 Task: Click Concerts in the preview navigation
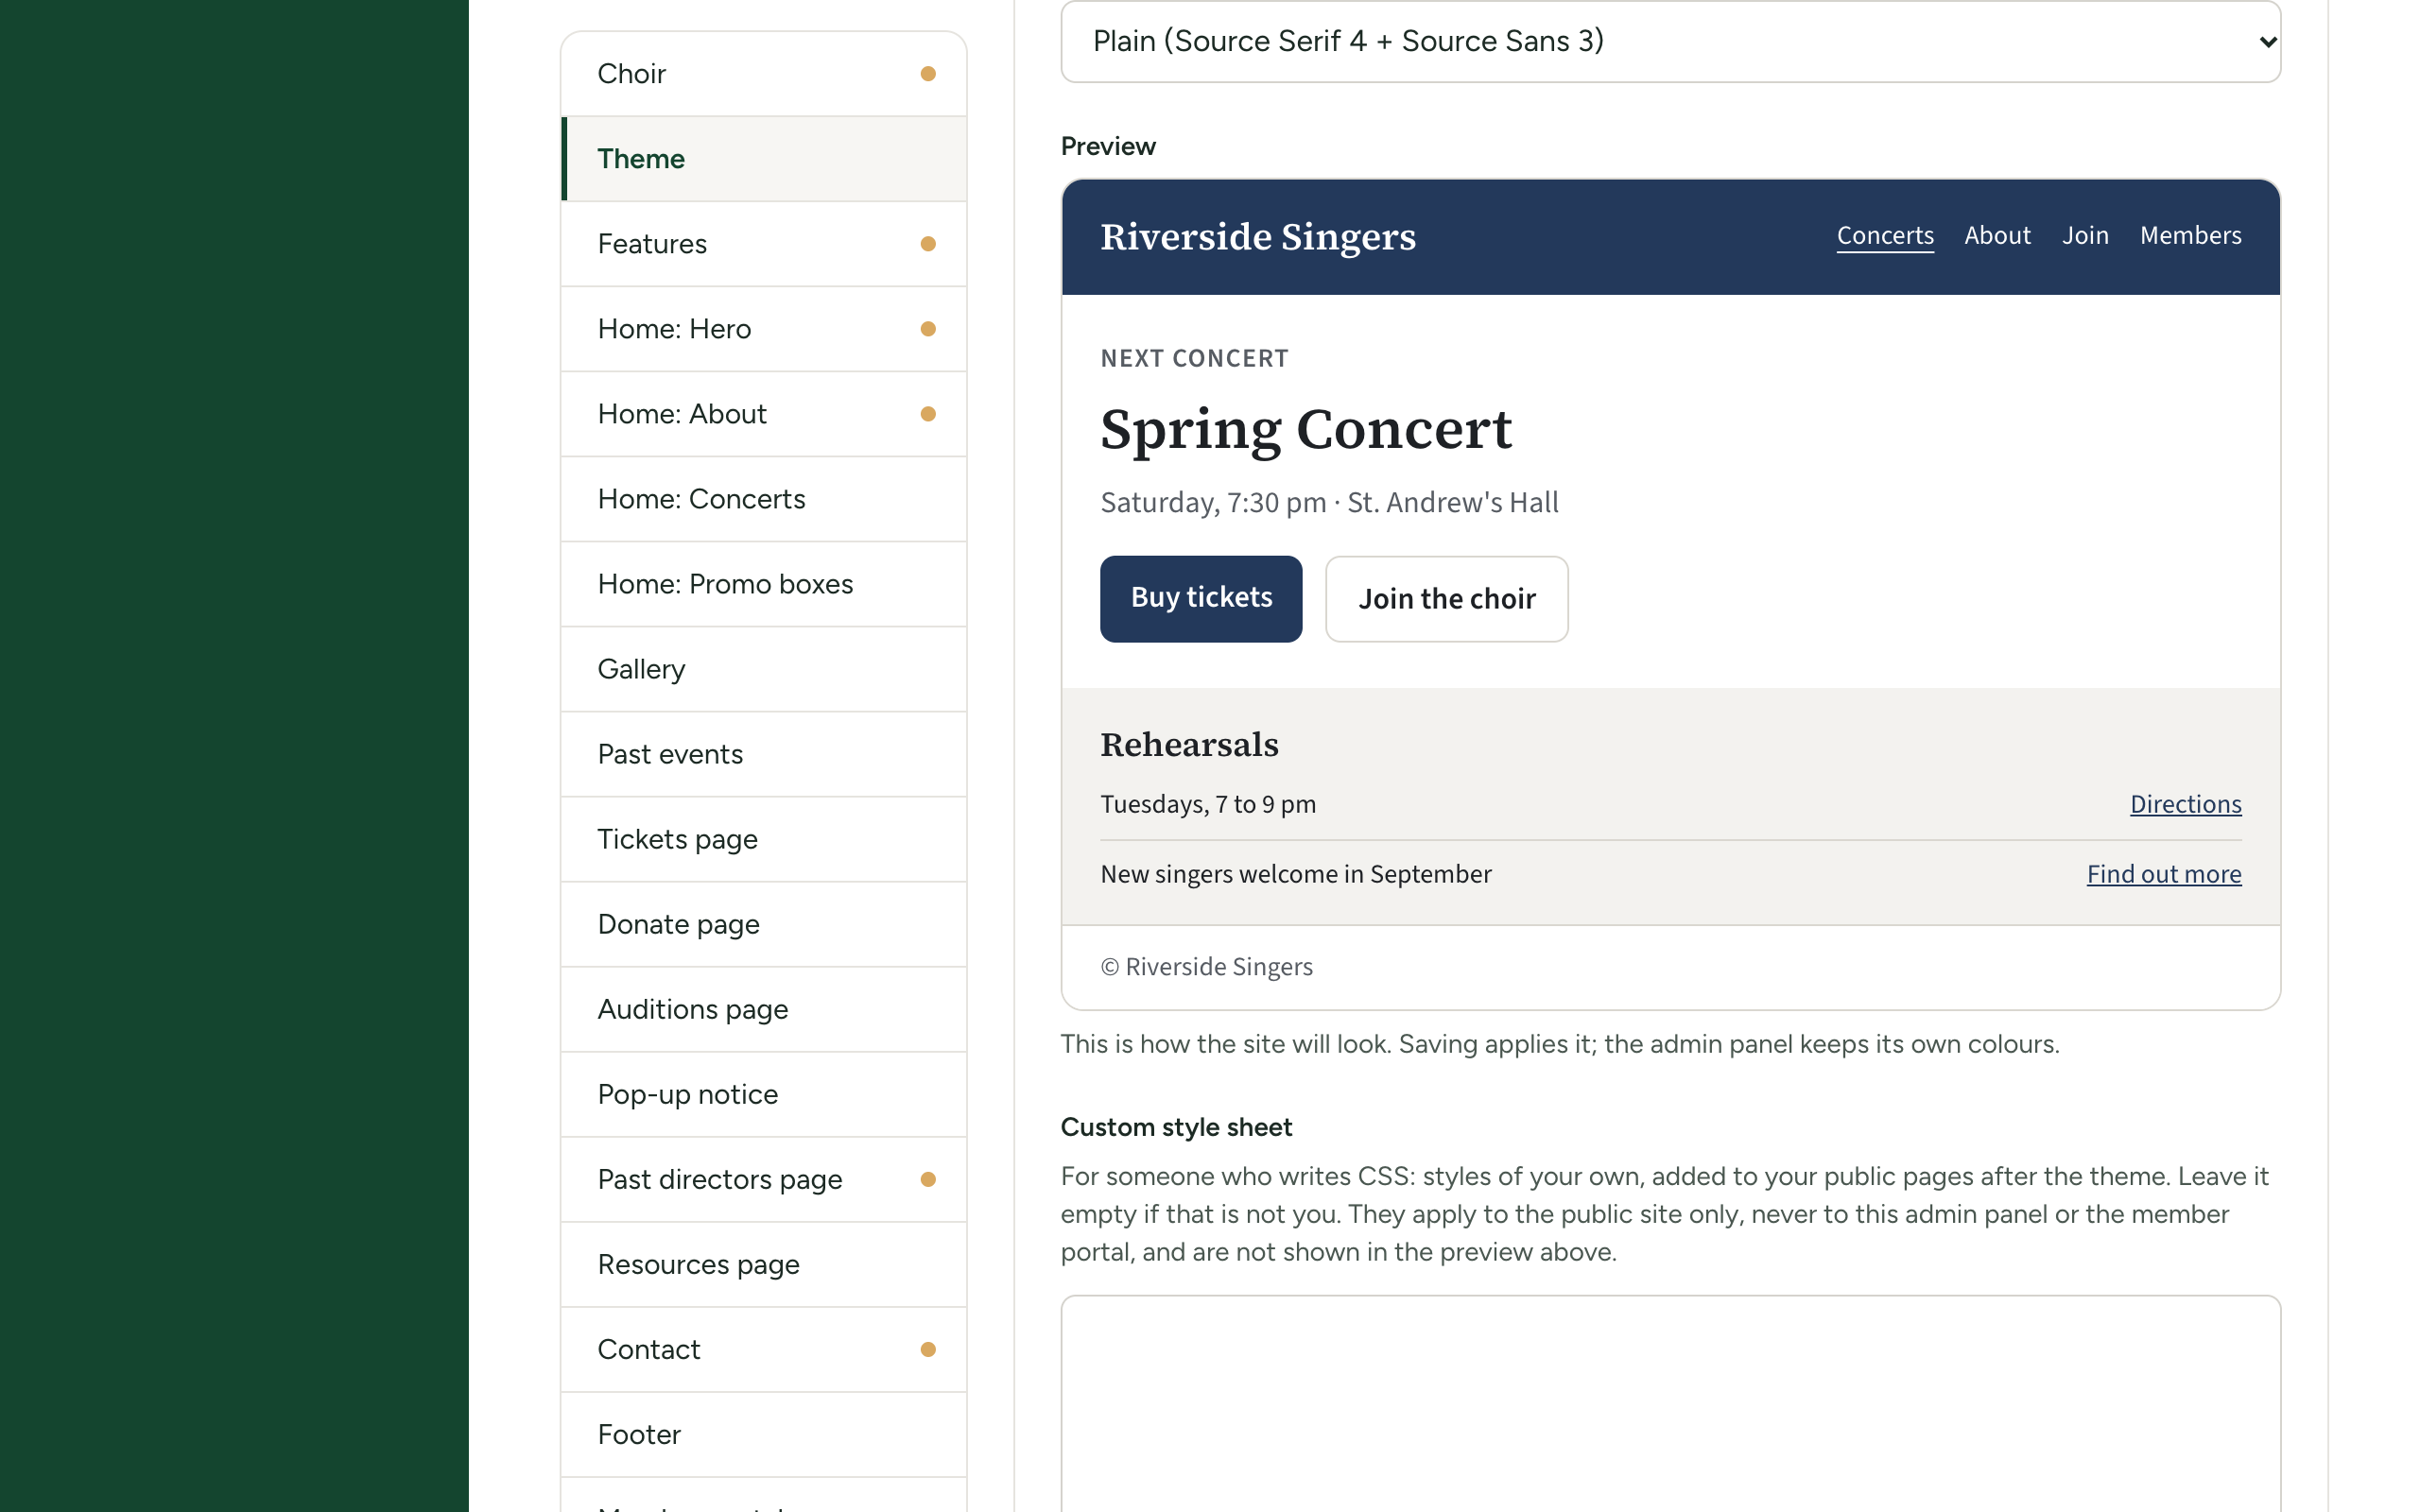(x=1885, y=235)
